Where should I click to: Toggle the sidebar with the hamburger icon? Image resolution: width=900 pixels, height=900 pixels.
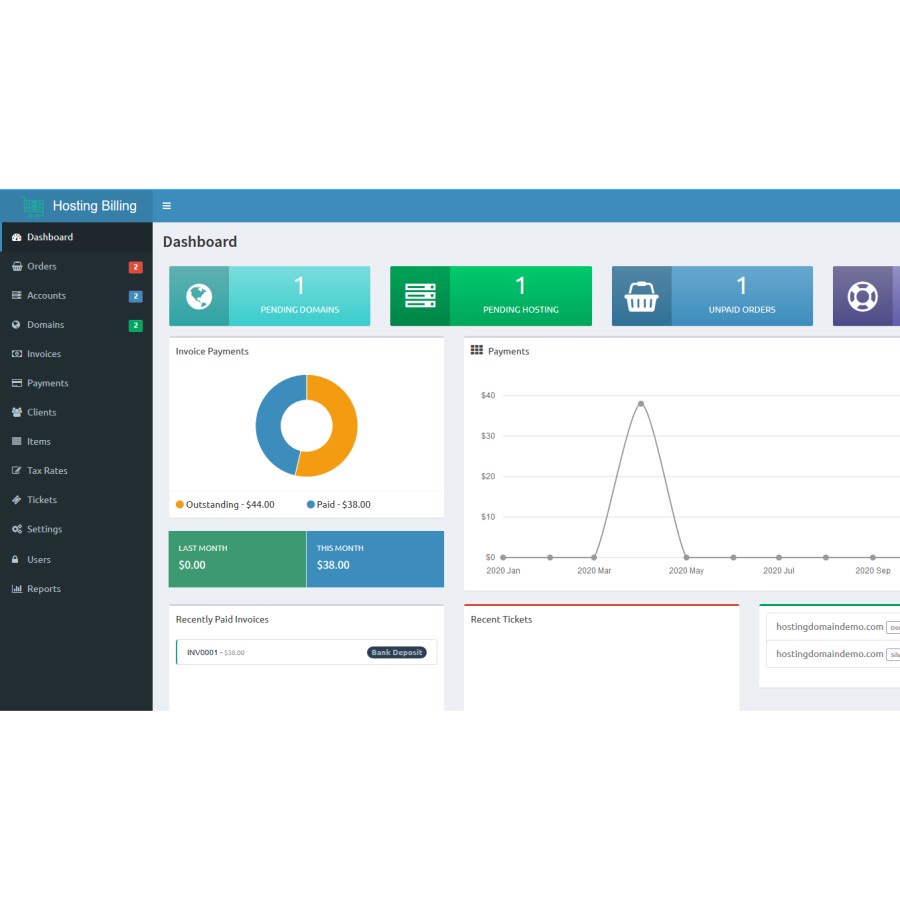click(x=167, y=205)
